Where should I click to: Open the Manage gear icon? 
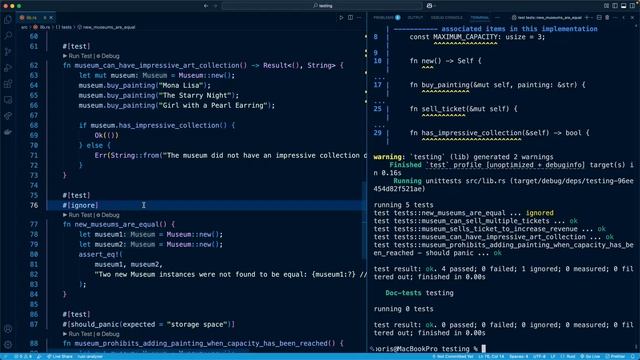(x=8, y=344)
